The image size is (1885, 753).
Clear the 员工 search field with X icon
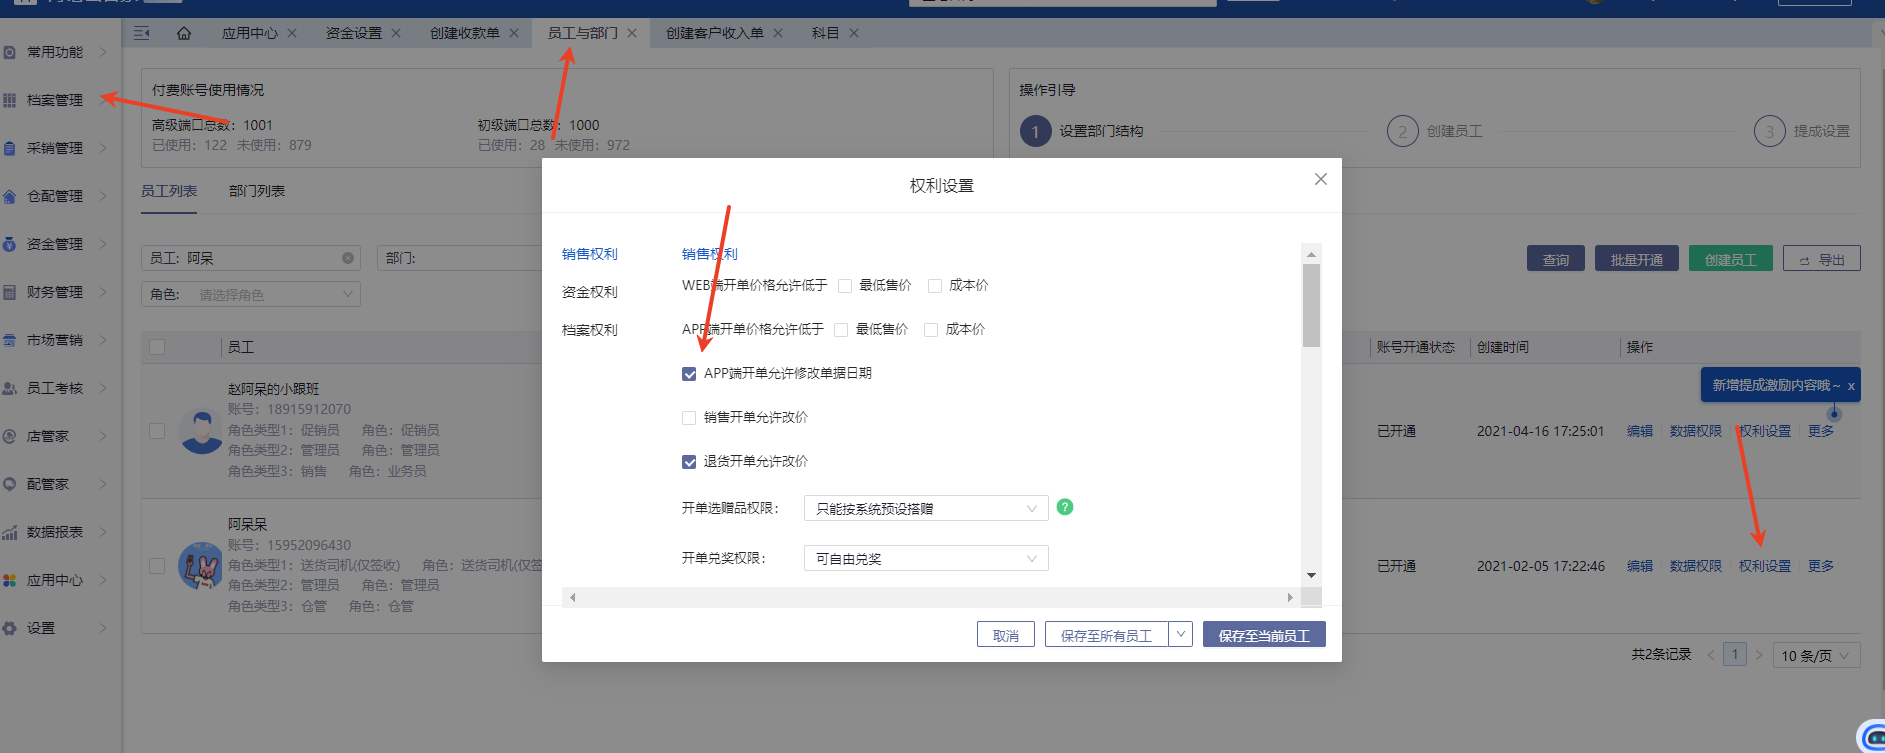tap(348, 258)
